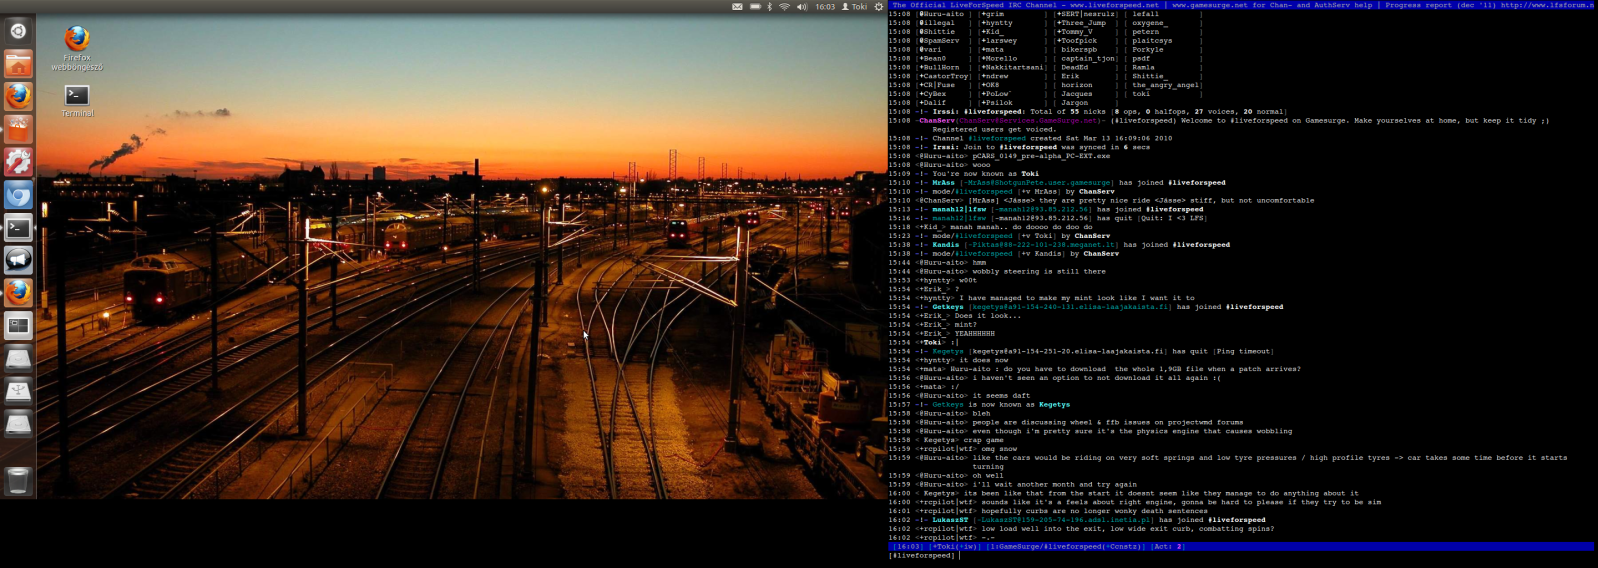The width and height of the screenshot is (1598, 568).
Task: Open the messaging envelope indicator menu
Action: click(x=737, y=7)
